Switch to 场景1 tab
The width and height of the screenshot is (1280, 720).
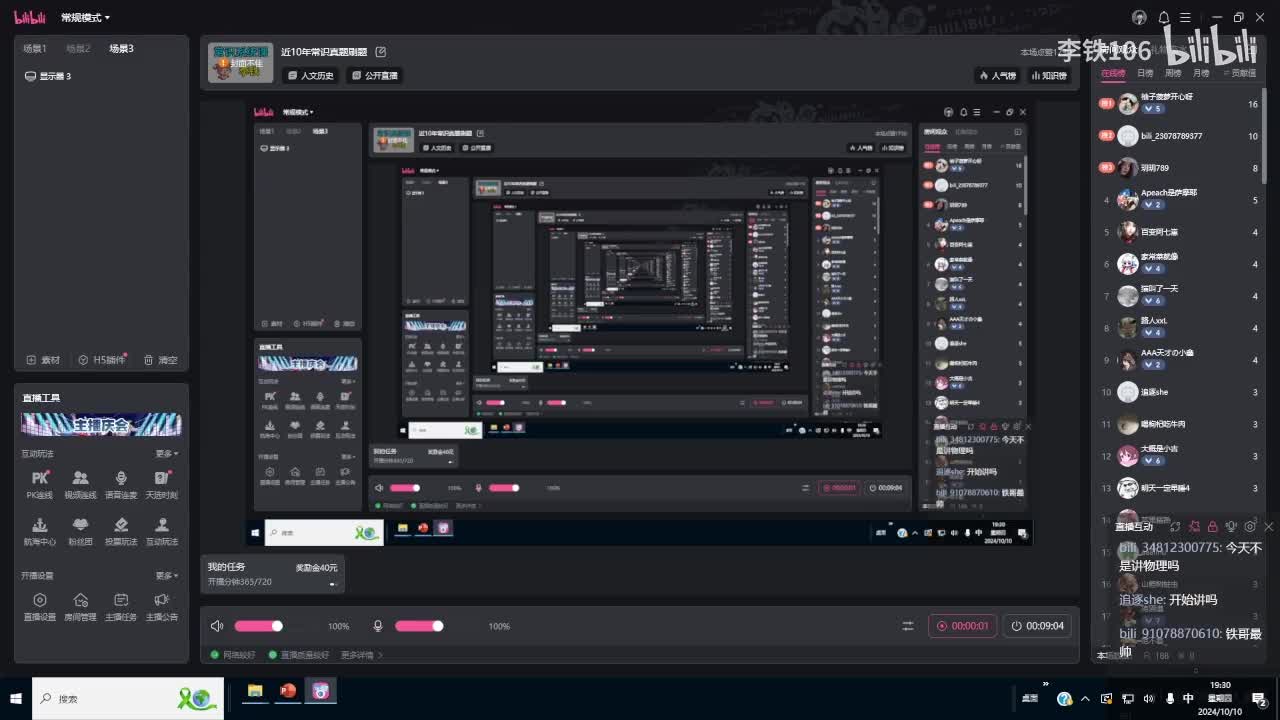tap(35, 48)
